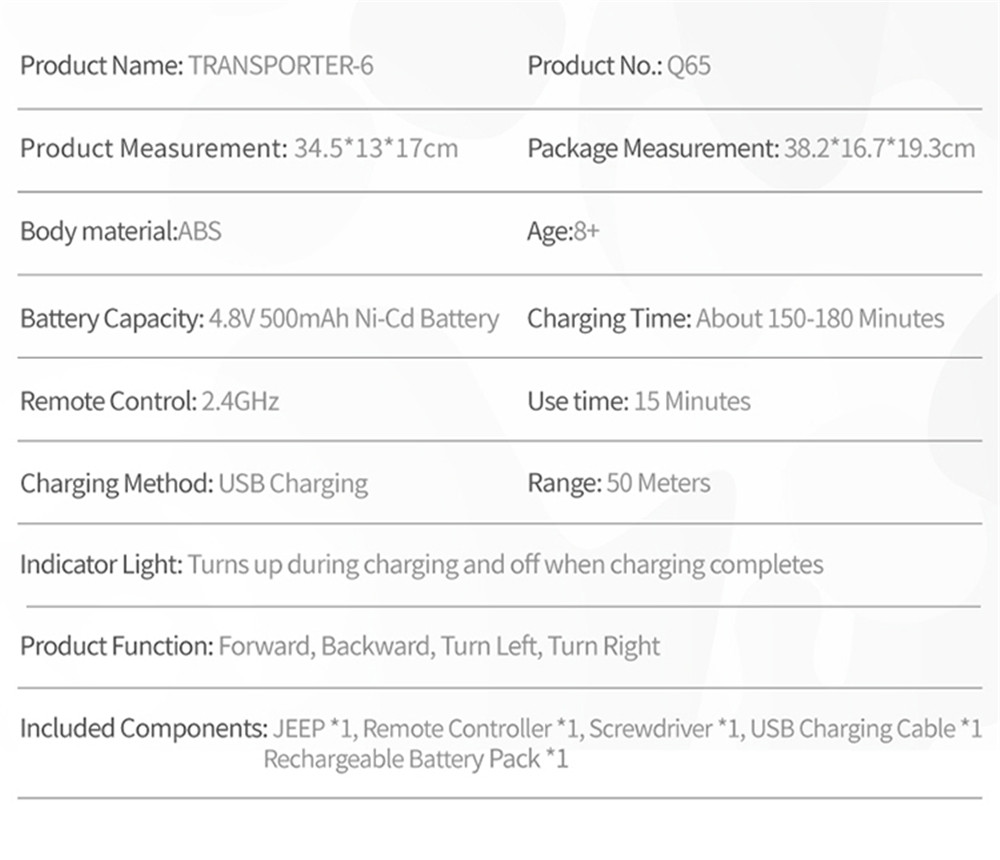Click the Product Function label
1000x860 pixels.
click(x=116, y=646)
